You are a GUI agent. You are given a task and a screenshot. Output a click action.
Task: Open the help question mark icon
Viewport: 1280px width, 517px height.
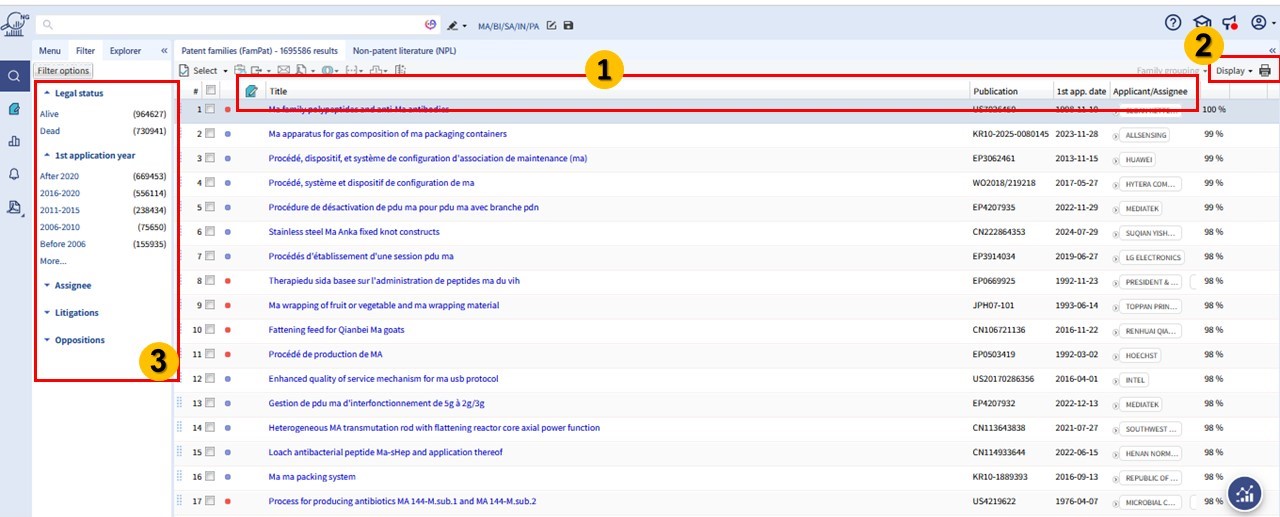1173,23
